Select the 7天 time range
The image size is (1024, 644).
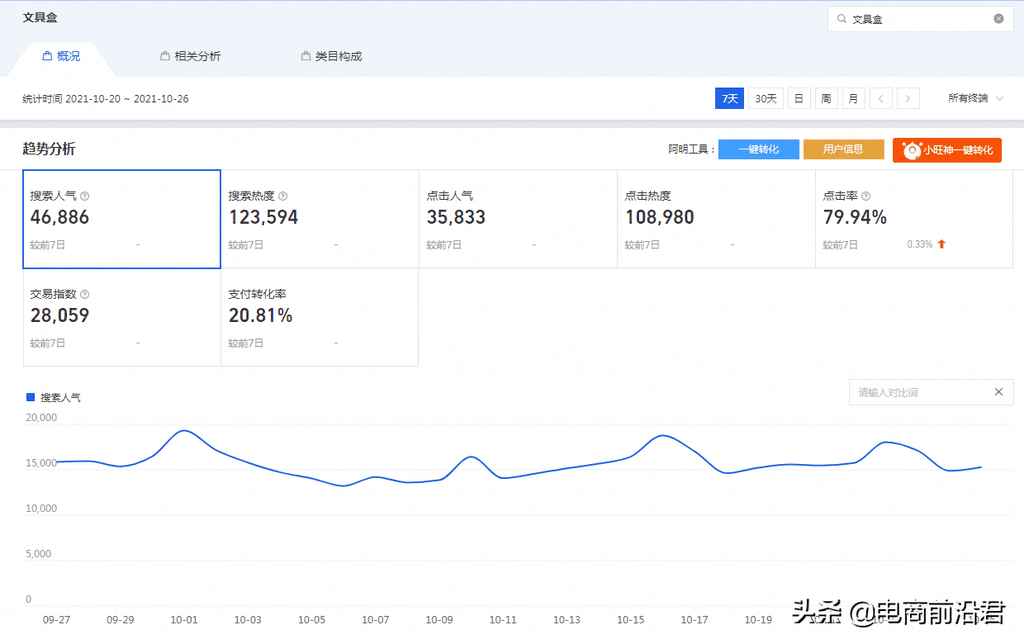[x=729, y=99]
